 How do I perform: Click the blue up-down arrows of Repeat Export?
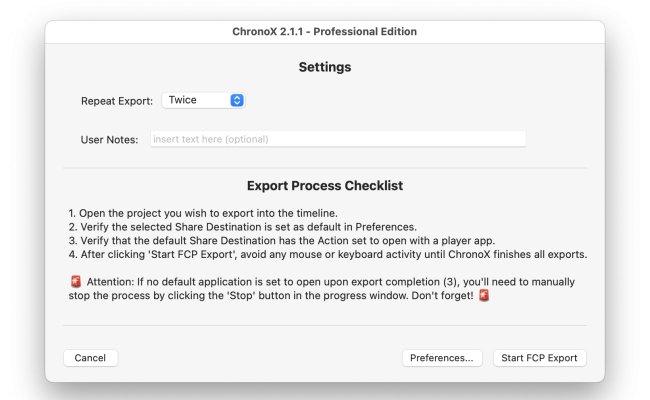click(237, 100)
